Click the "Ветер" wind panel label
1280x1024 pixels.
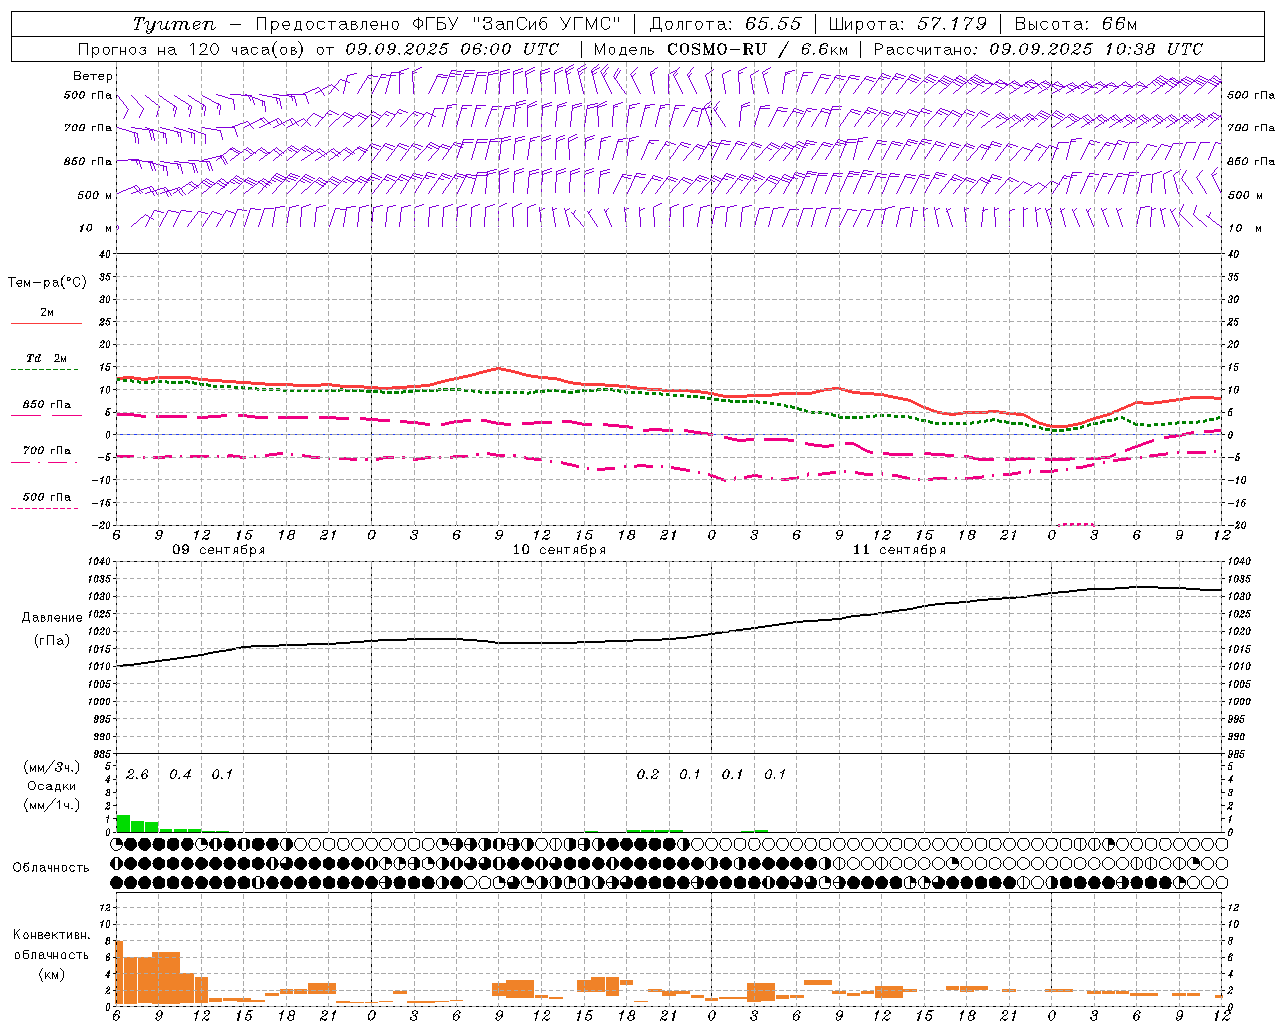[x=93, y=76]
